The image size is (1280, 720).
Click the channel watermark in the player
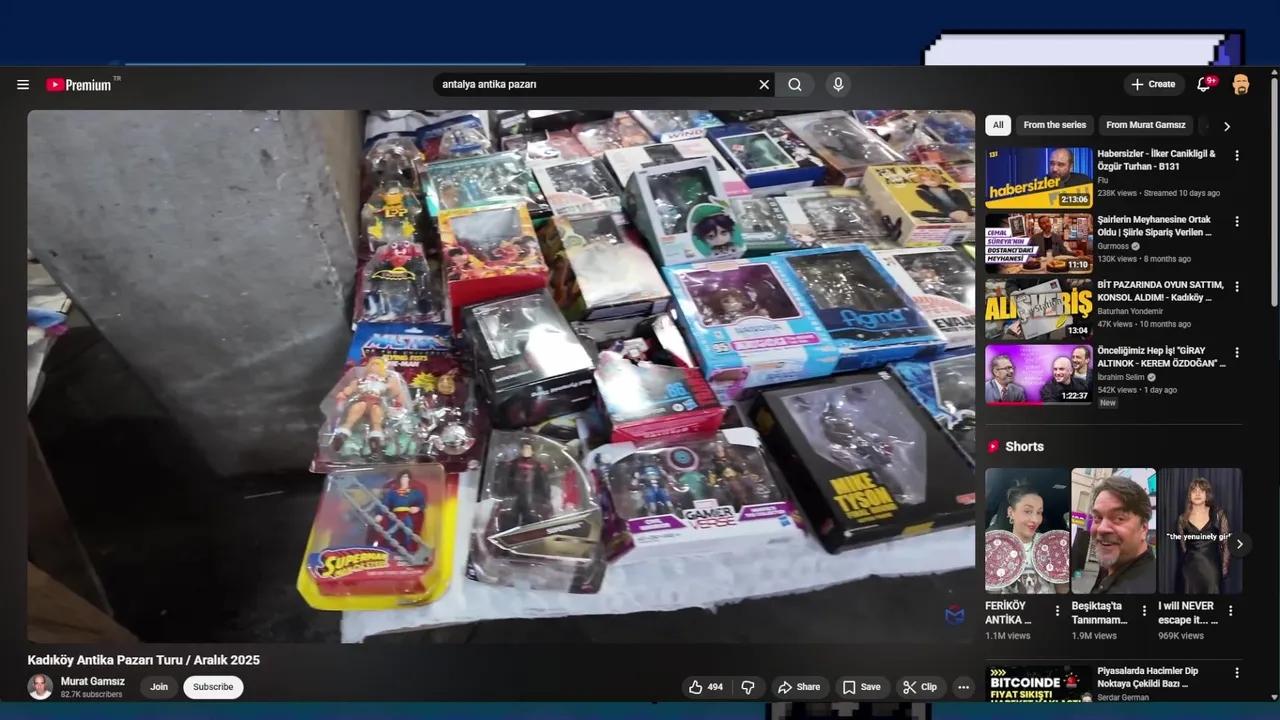tap(955, 615)
